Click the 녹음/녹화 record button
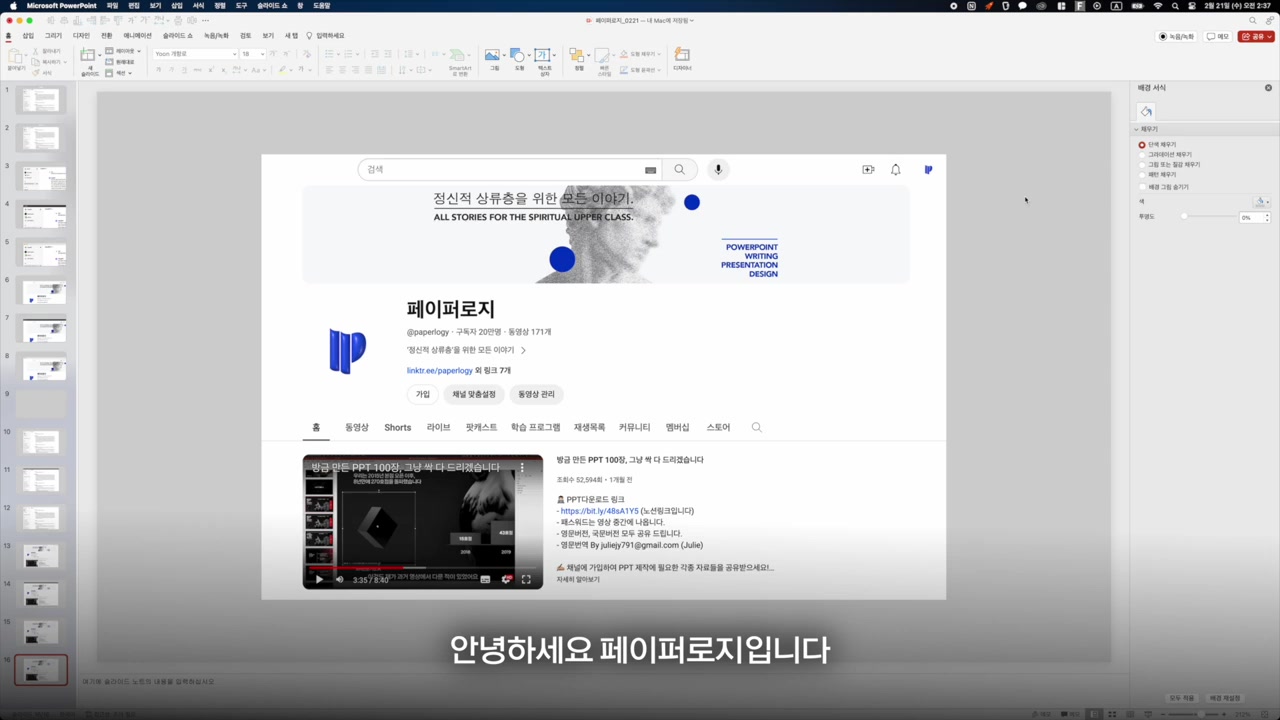Screen dimensions: 1280x720 (1177, 36)
